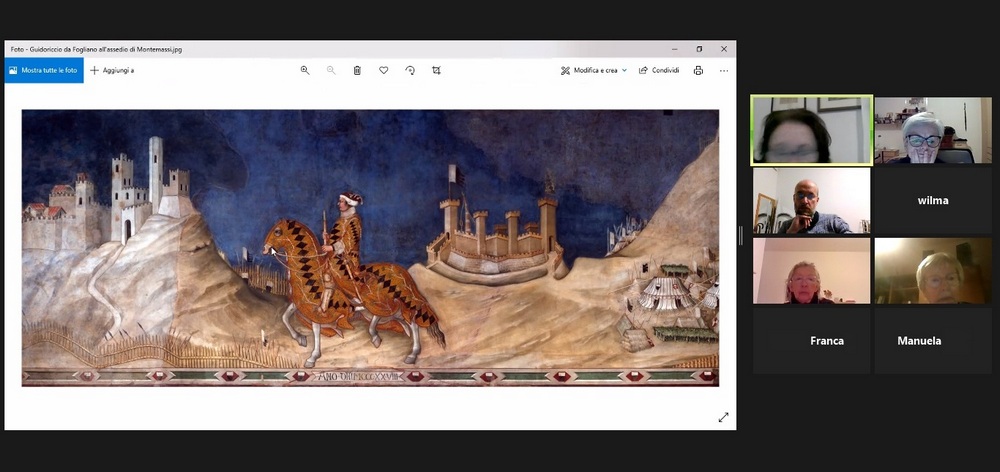Select the video tile above Franca

pos(811,270)
